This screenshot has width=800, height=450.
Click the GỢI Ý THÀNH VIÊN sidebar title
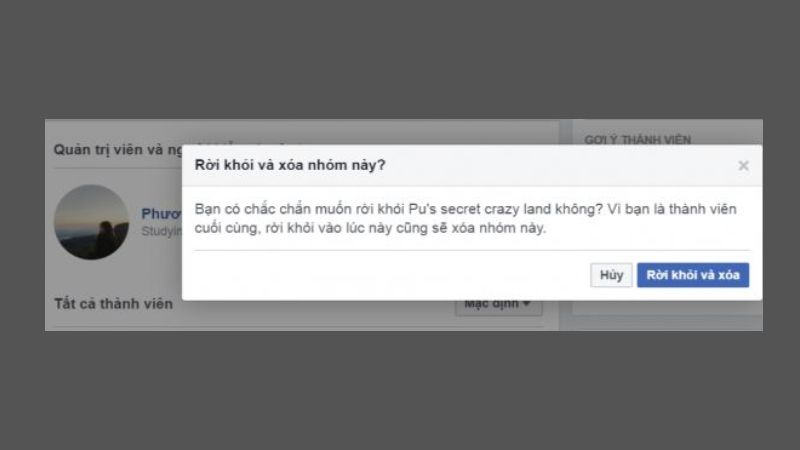(x=637, y=139)
